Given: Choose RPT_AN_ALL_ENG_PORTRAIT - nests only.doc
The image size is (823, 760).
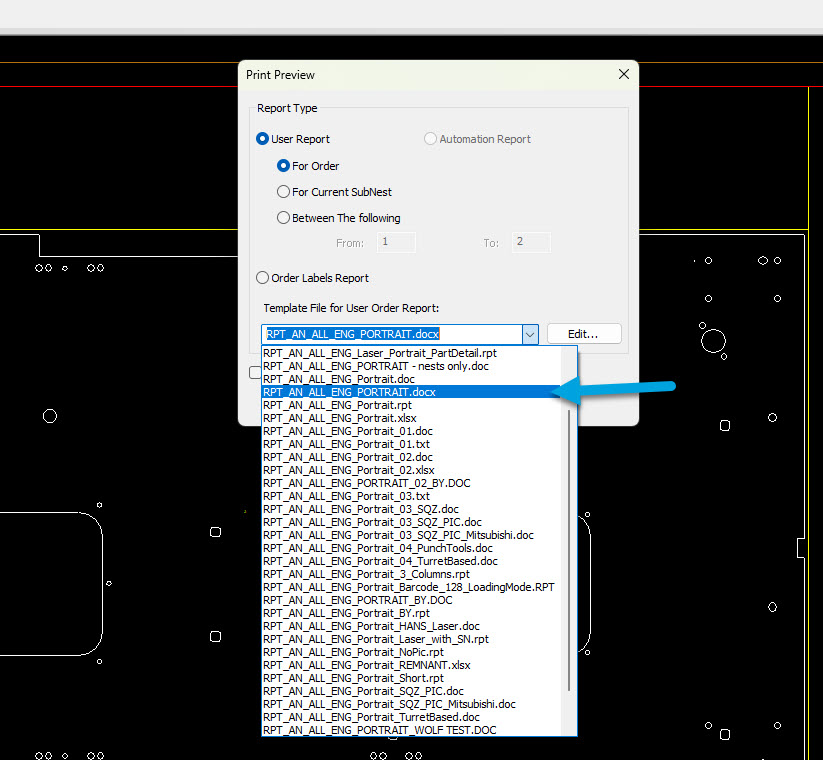Looking at the screenshot, I should [x=412, y=366].
